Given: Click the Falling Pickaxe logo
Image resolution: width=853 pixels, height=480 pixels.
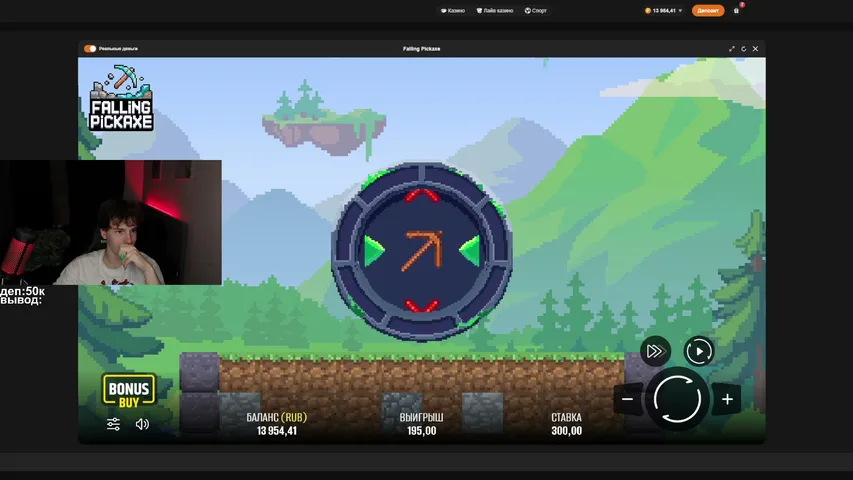Looking at the screenshot, I should tap(121, 98).
